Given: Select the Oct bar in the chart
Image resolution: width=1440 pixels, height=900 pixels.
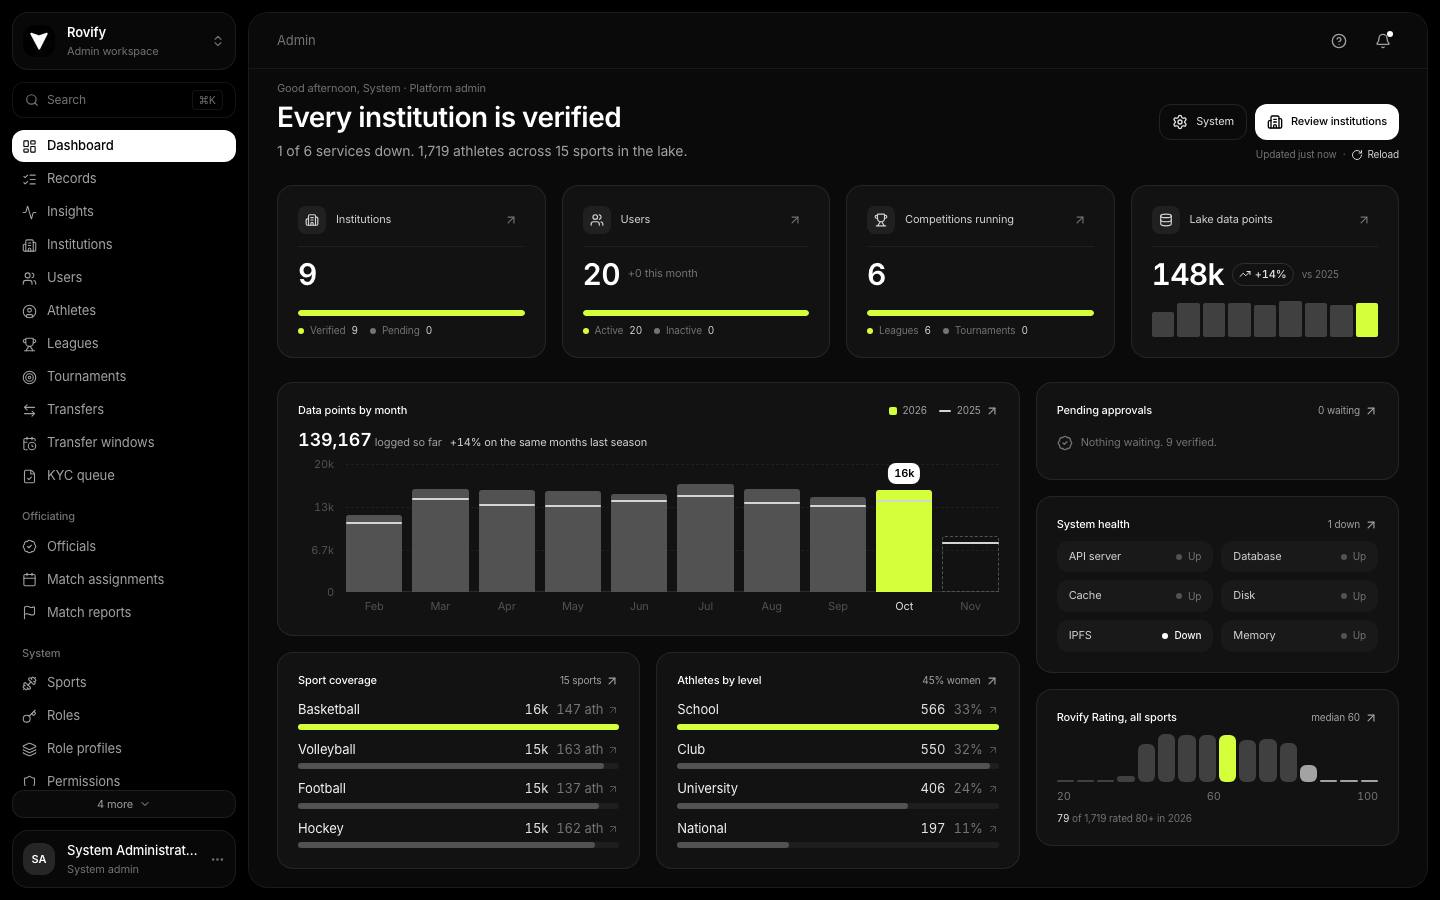Looking at the screenshot, I should [x=904, y=541].
